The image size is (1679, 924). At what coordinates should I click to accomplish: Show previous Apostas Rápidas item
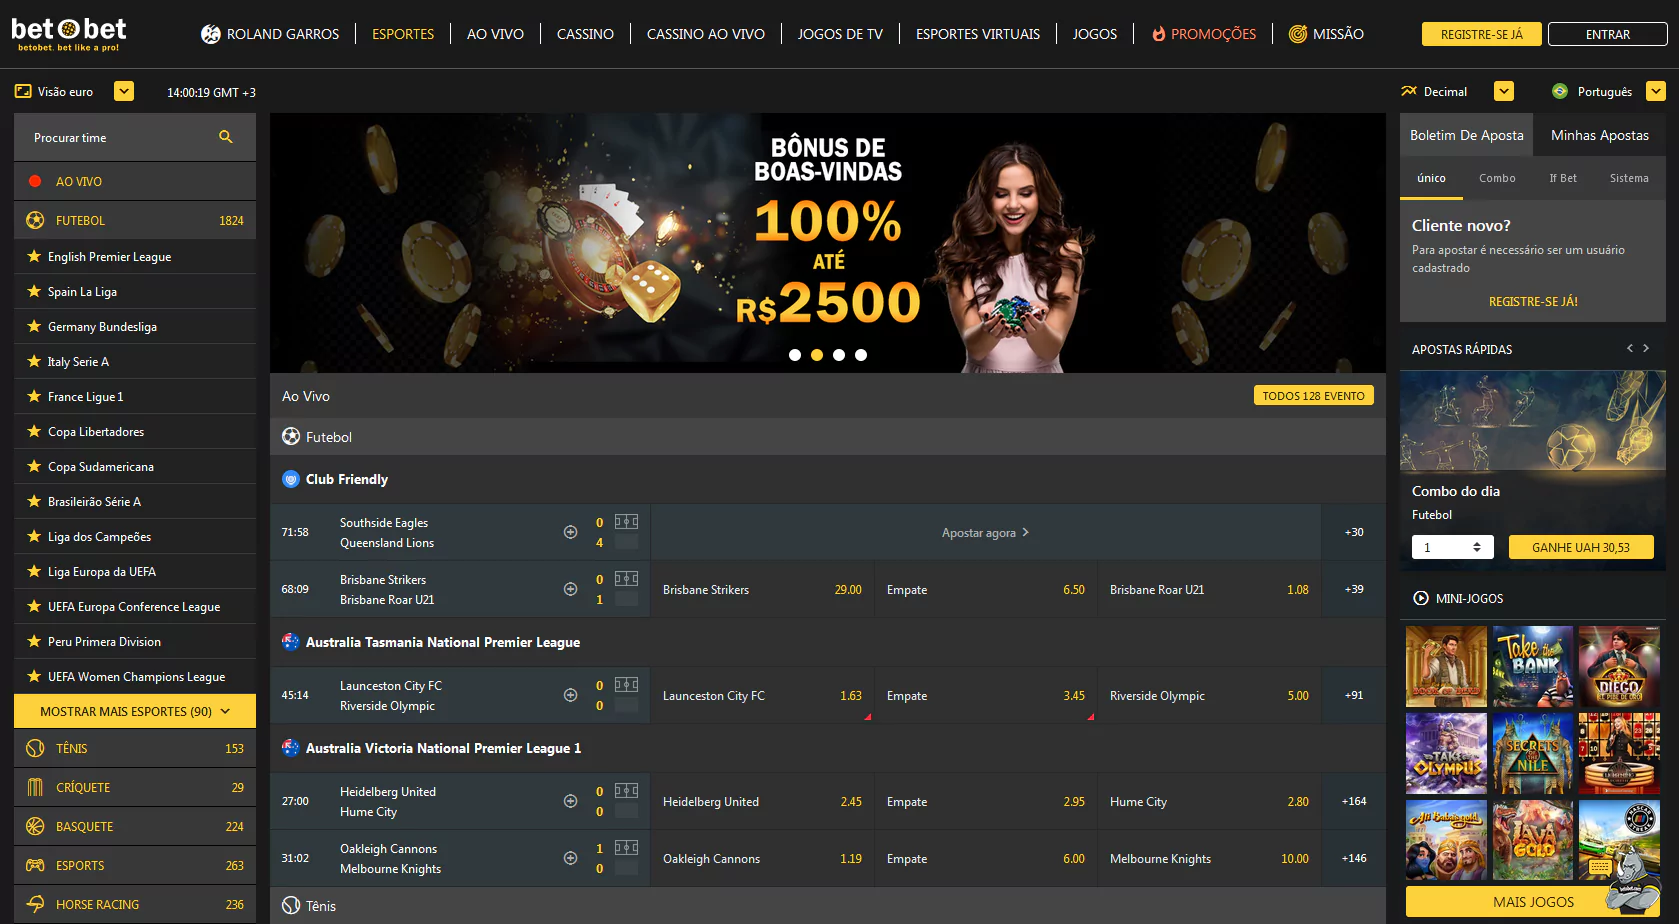[1630, 348]
